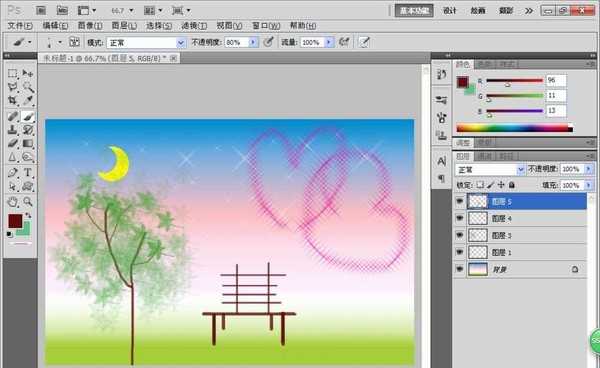Select the Gradient tool

(x=28, y=143)
